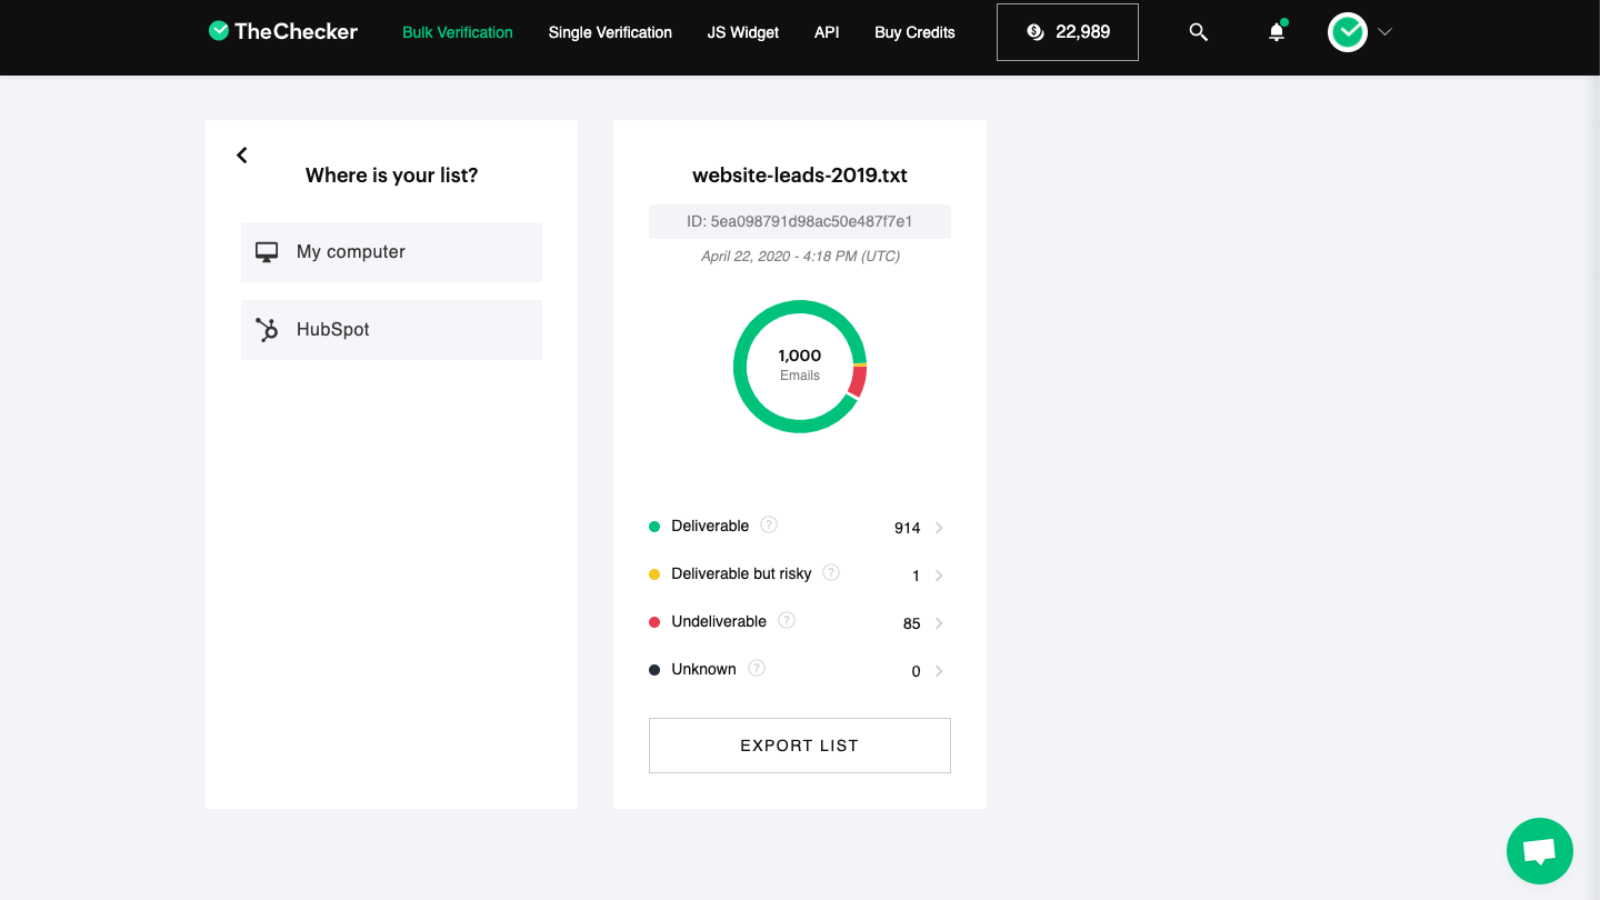1600x900 pixels.
Task: Switch to Single Verification tab
Action: click(610, 32)
